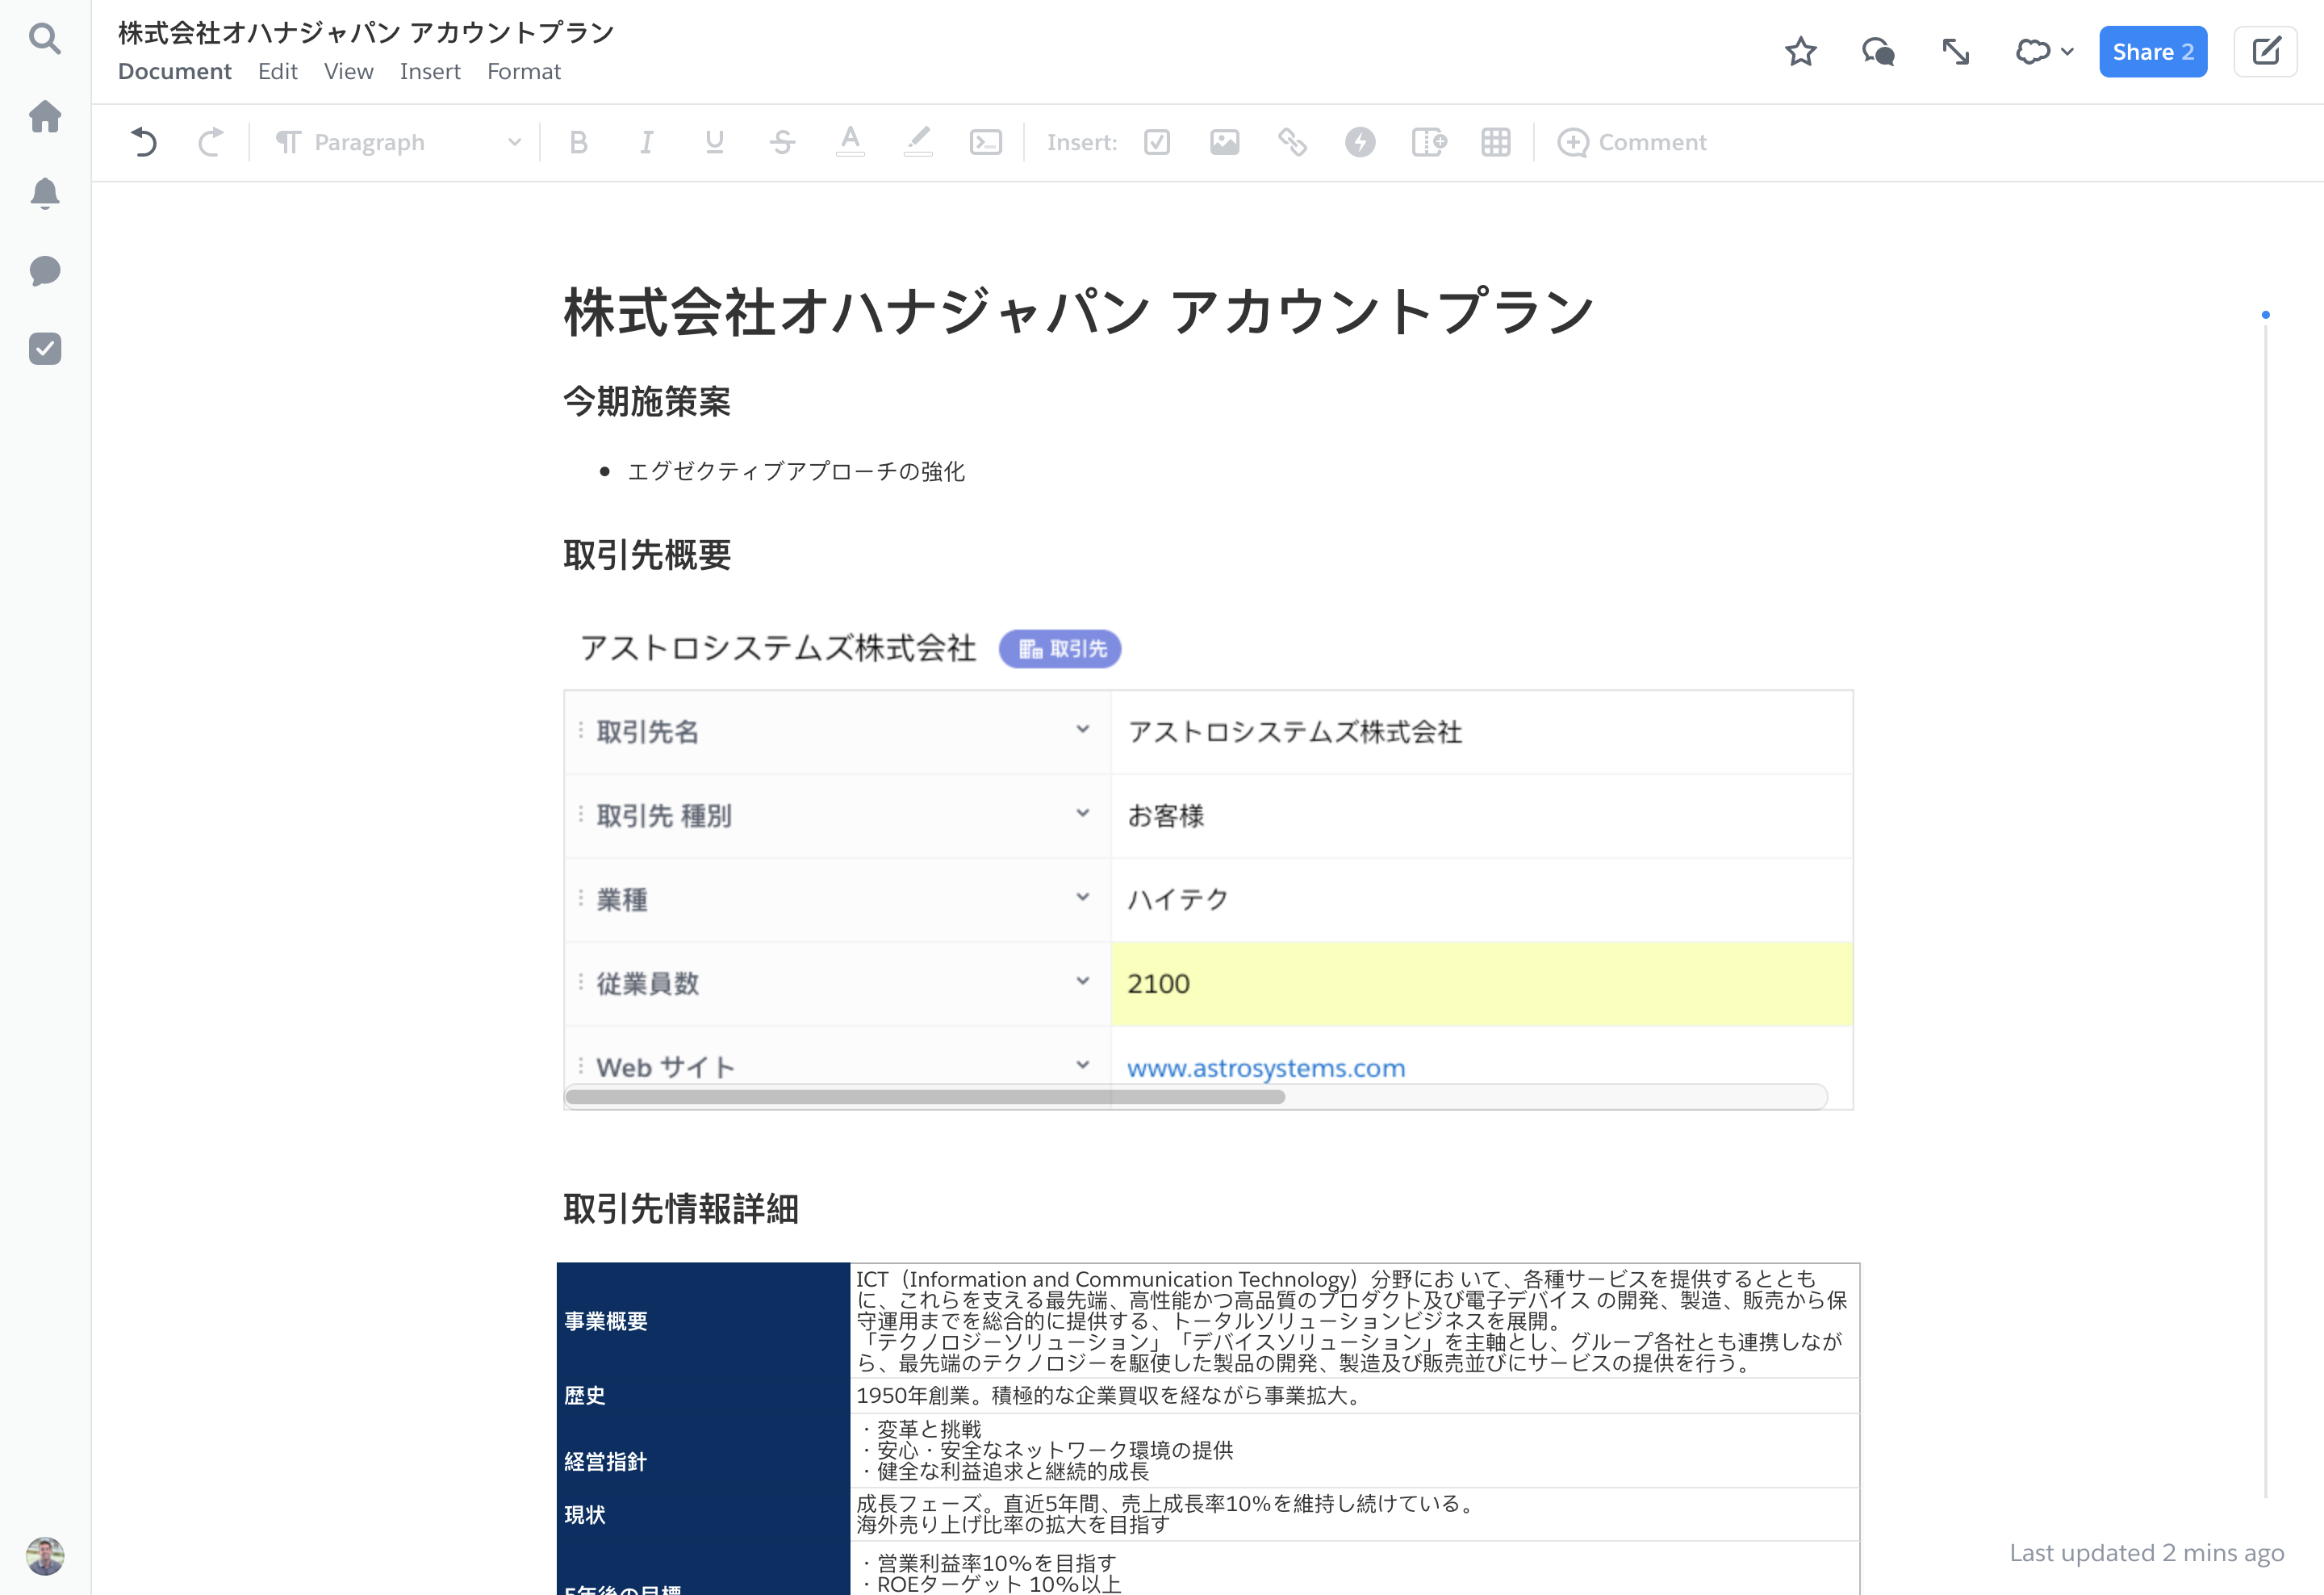Open the Document menu
The width and height of the screenshot is (2324, 1595).
click(x=174, y=71)
